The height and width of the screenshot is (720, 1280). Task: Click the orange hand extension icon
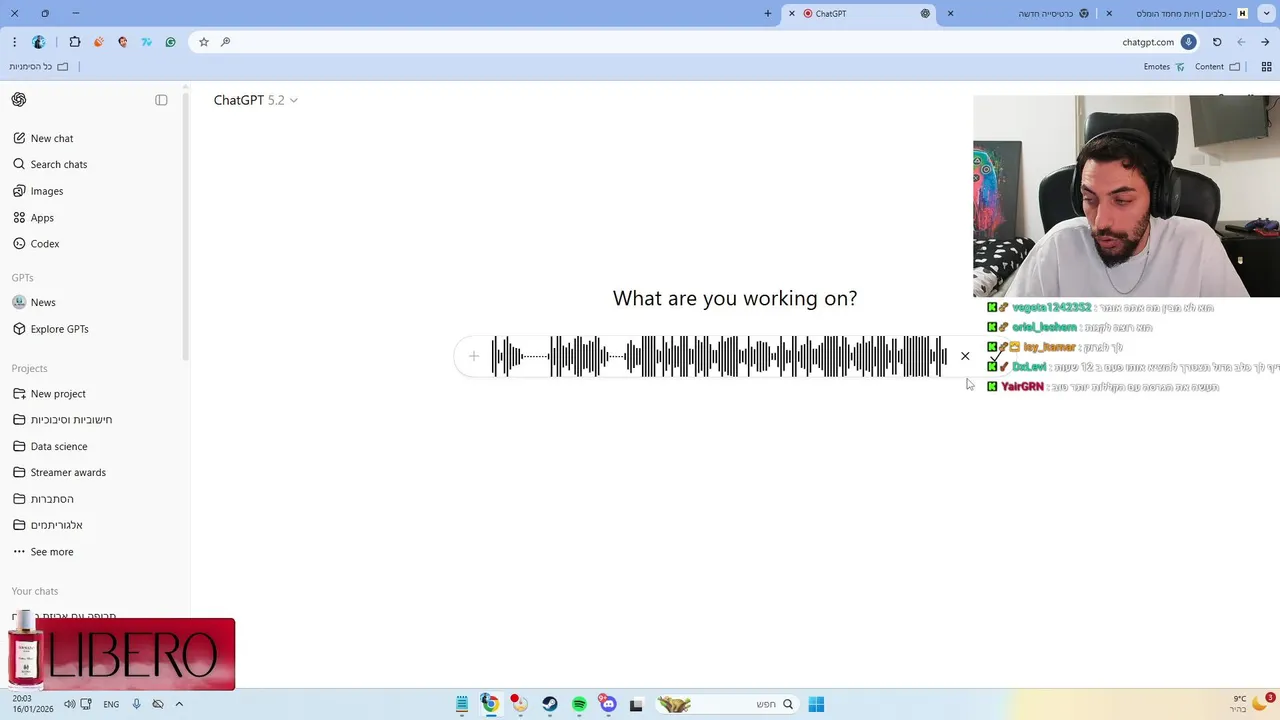(x=99, y=42)
